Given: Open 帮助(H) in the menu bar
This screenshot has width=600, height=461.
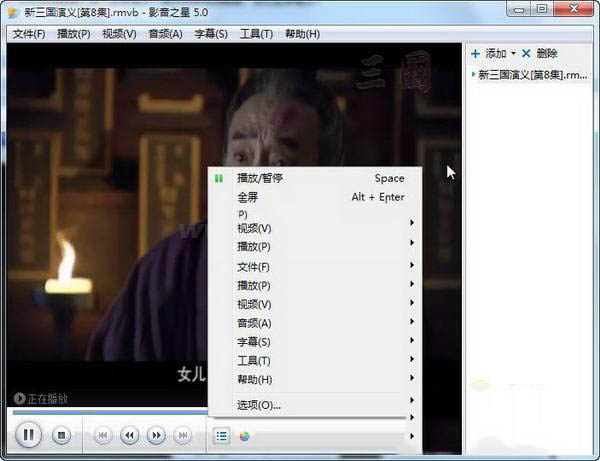Looking at the screenshot, I should [302, 34].
